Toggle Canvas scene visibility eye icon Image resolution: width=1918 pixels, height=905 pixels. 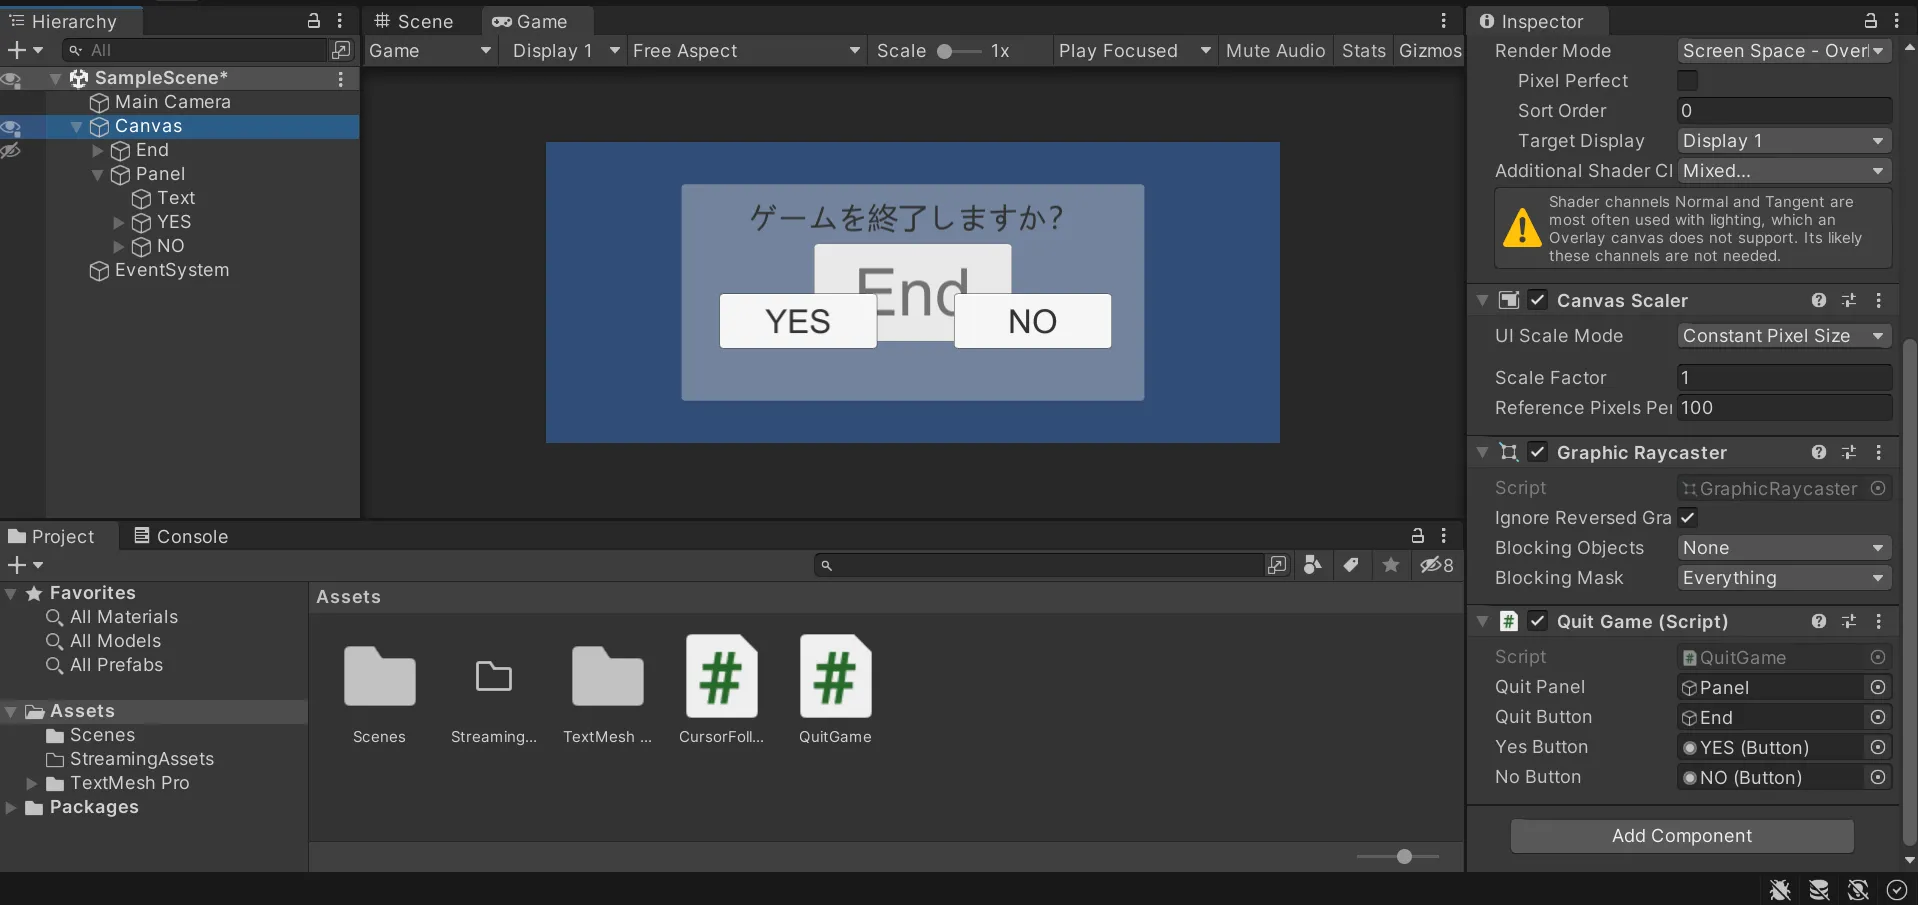click(x=11, y=127)
